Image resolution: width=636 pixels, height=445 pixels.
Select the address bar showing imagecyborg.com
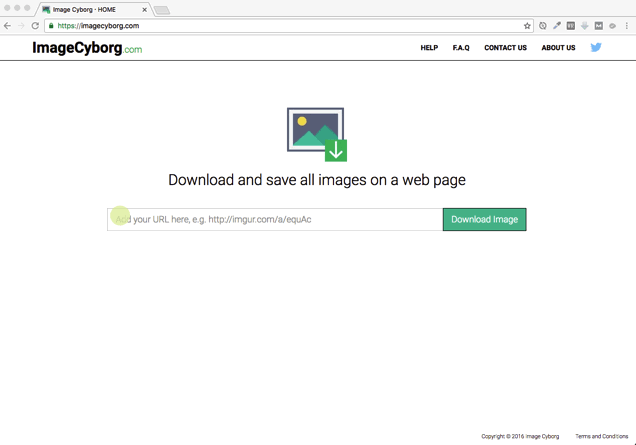[288, 26]
